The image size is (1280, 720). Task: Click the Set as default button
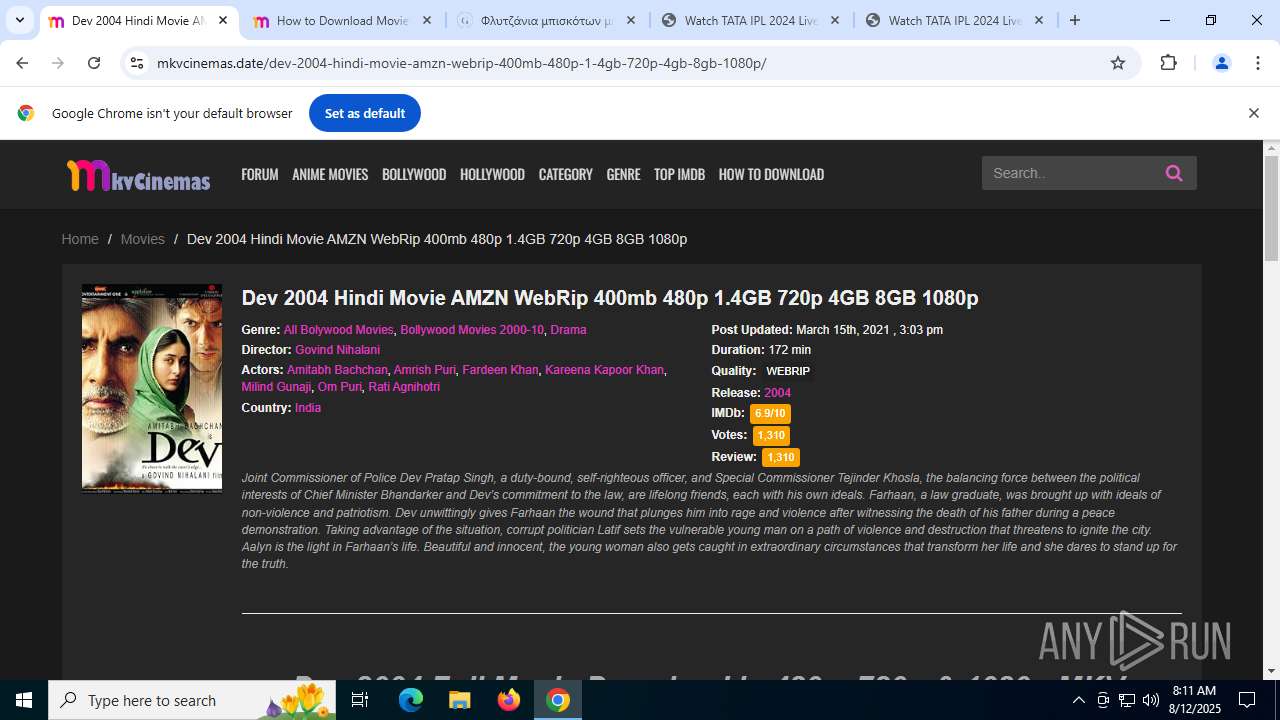365,113
